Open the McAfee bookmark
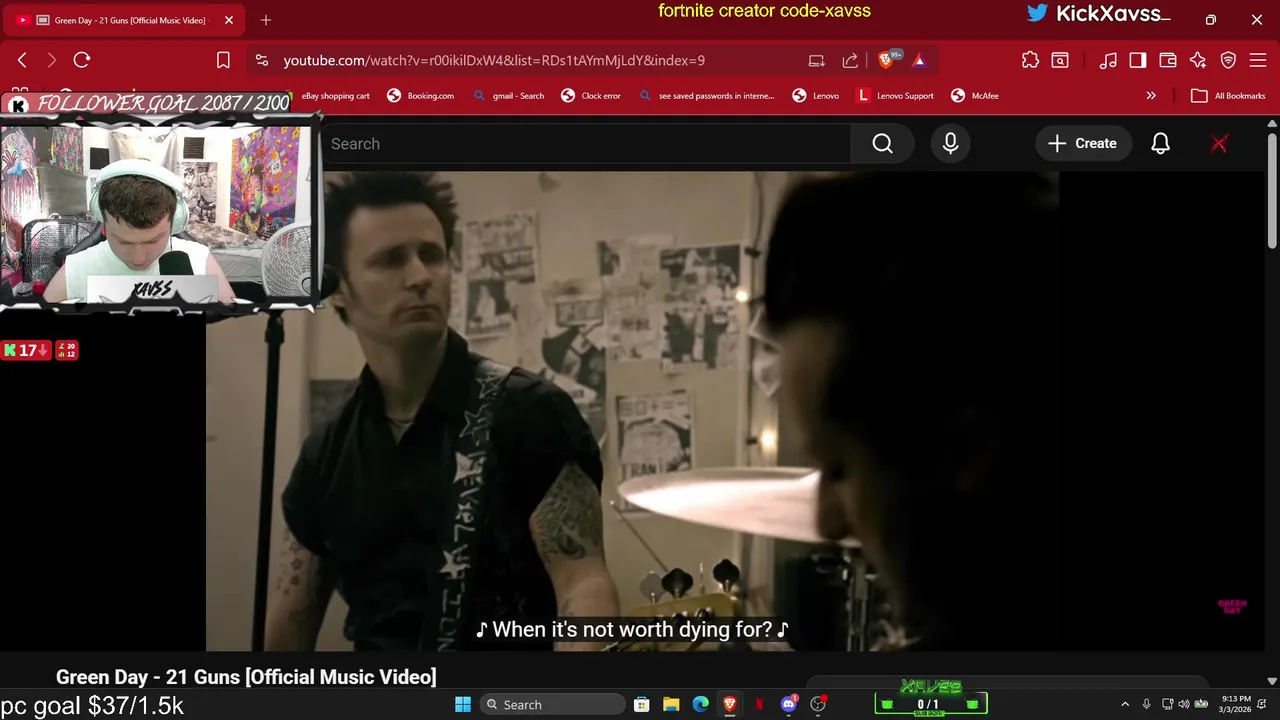 [975, 96]
